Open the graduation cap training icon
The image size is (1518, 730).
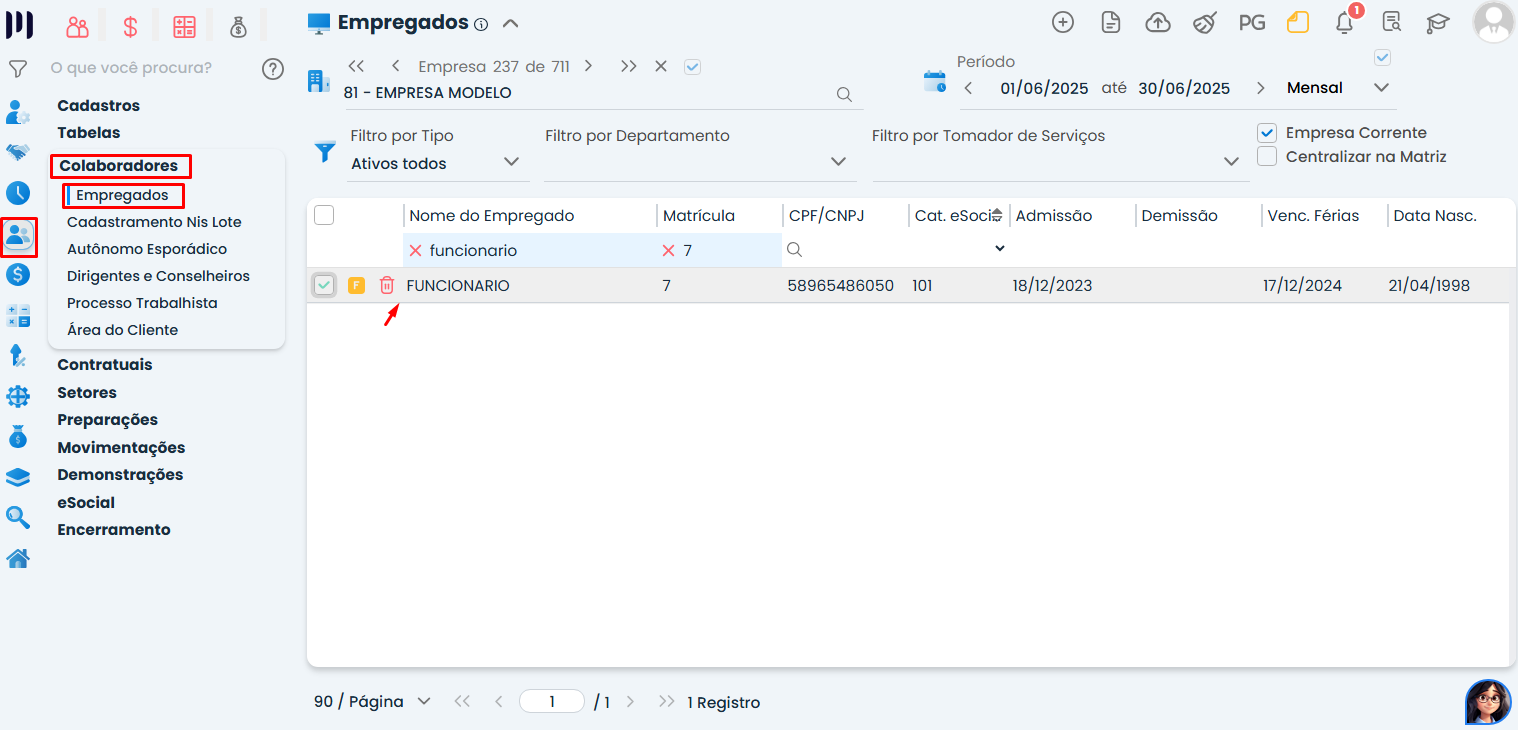point(1438,22)
